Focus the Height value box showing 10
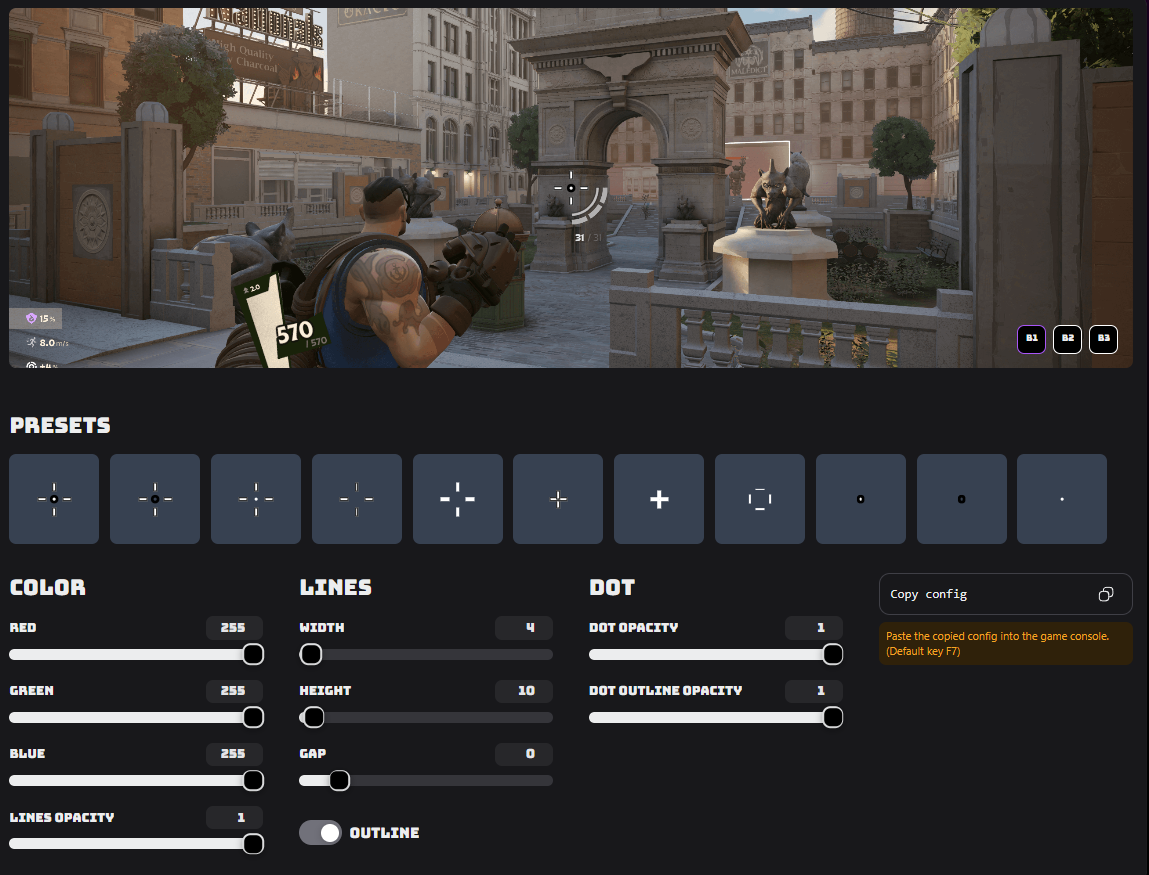The width and height of the screenshot is (1149, 875). [524, 690]
